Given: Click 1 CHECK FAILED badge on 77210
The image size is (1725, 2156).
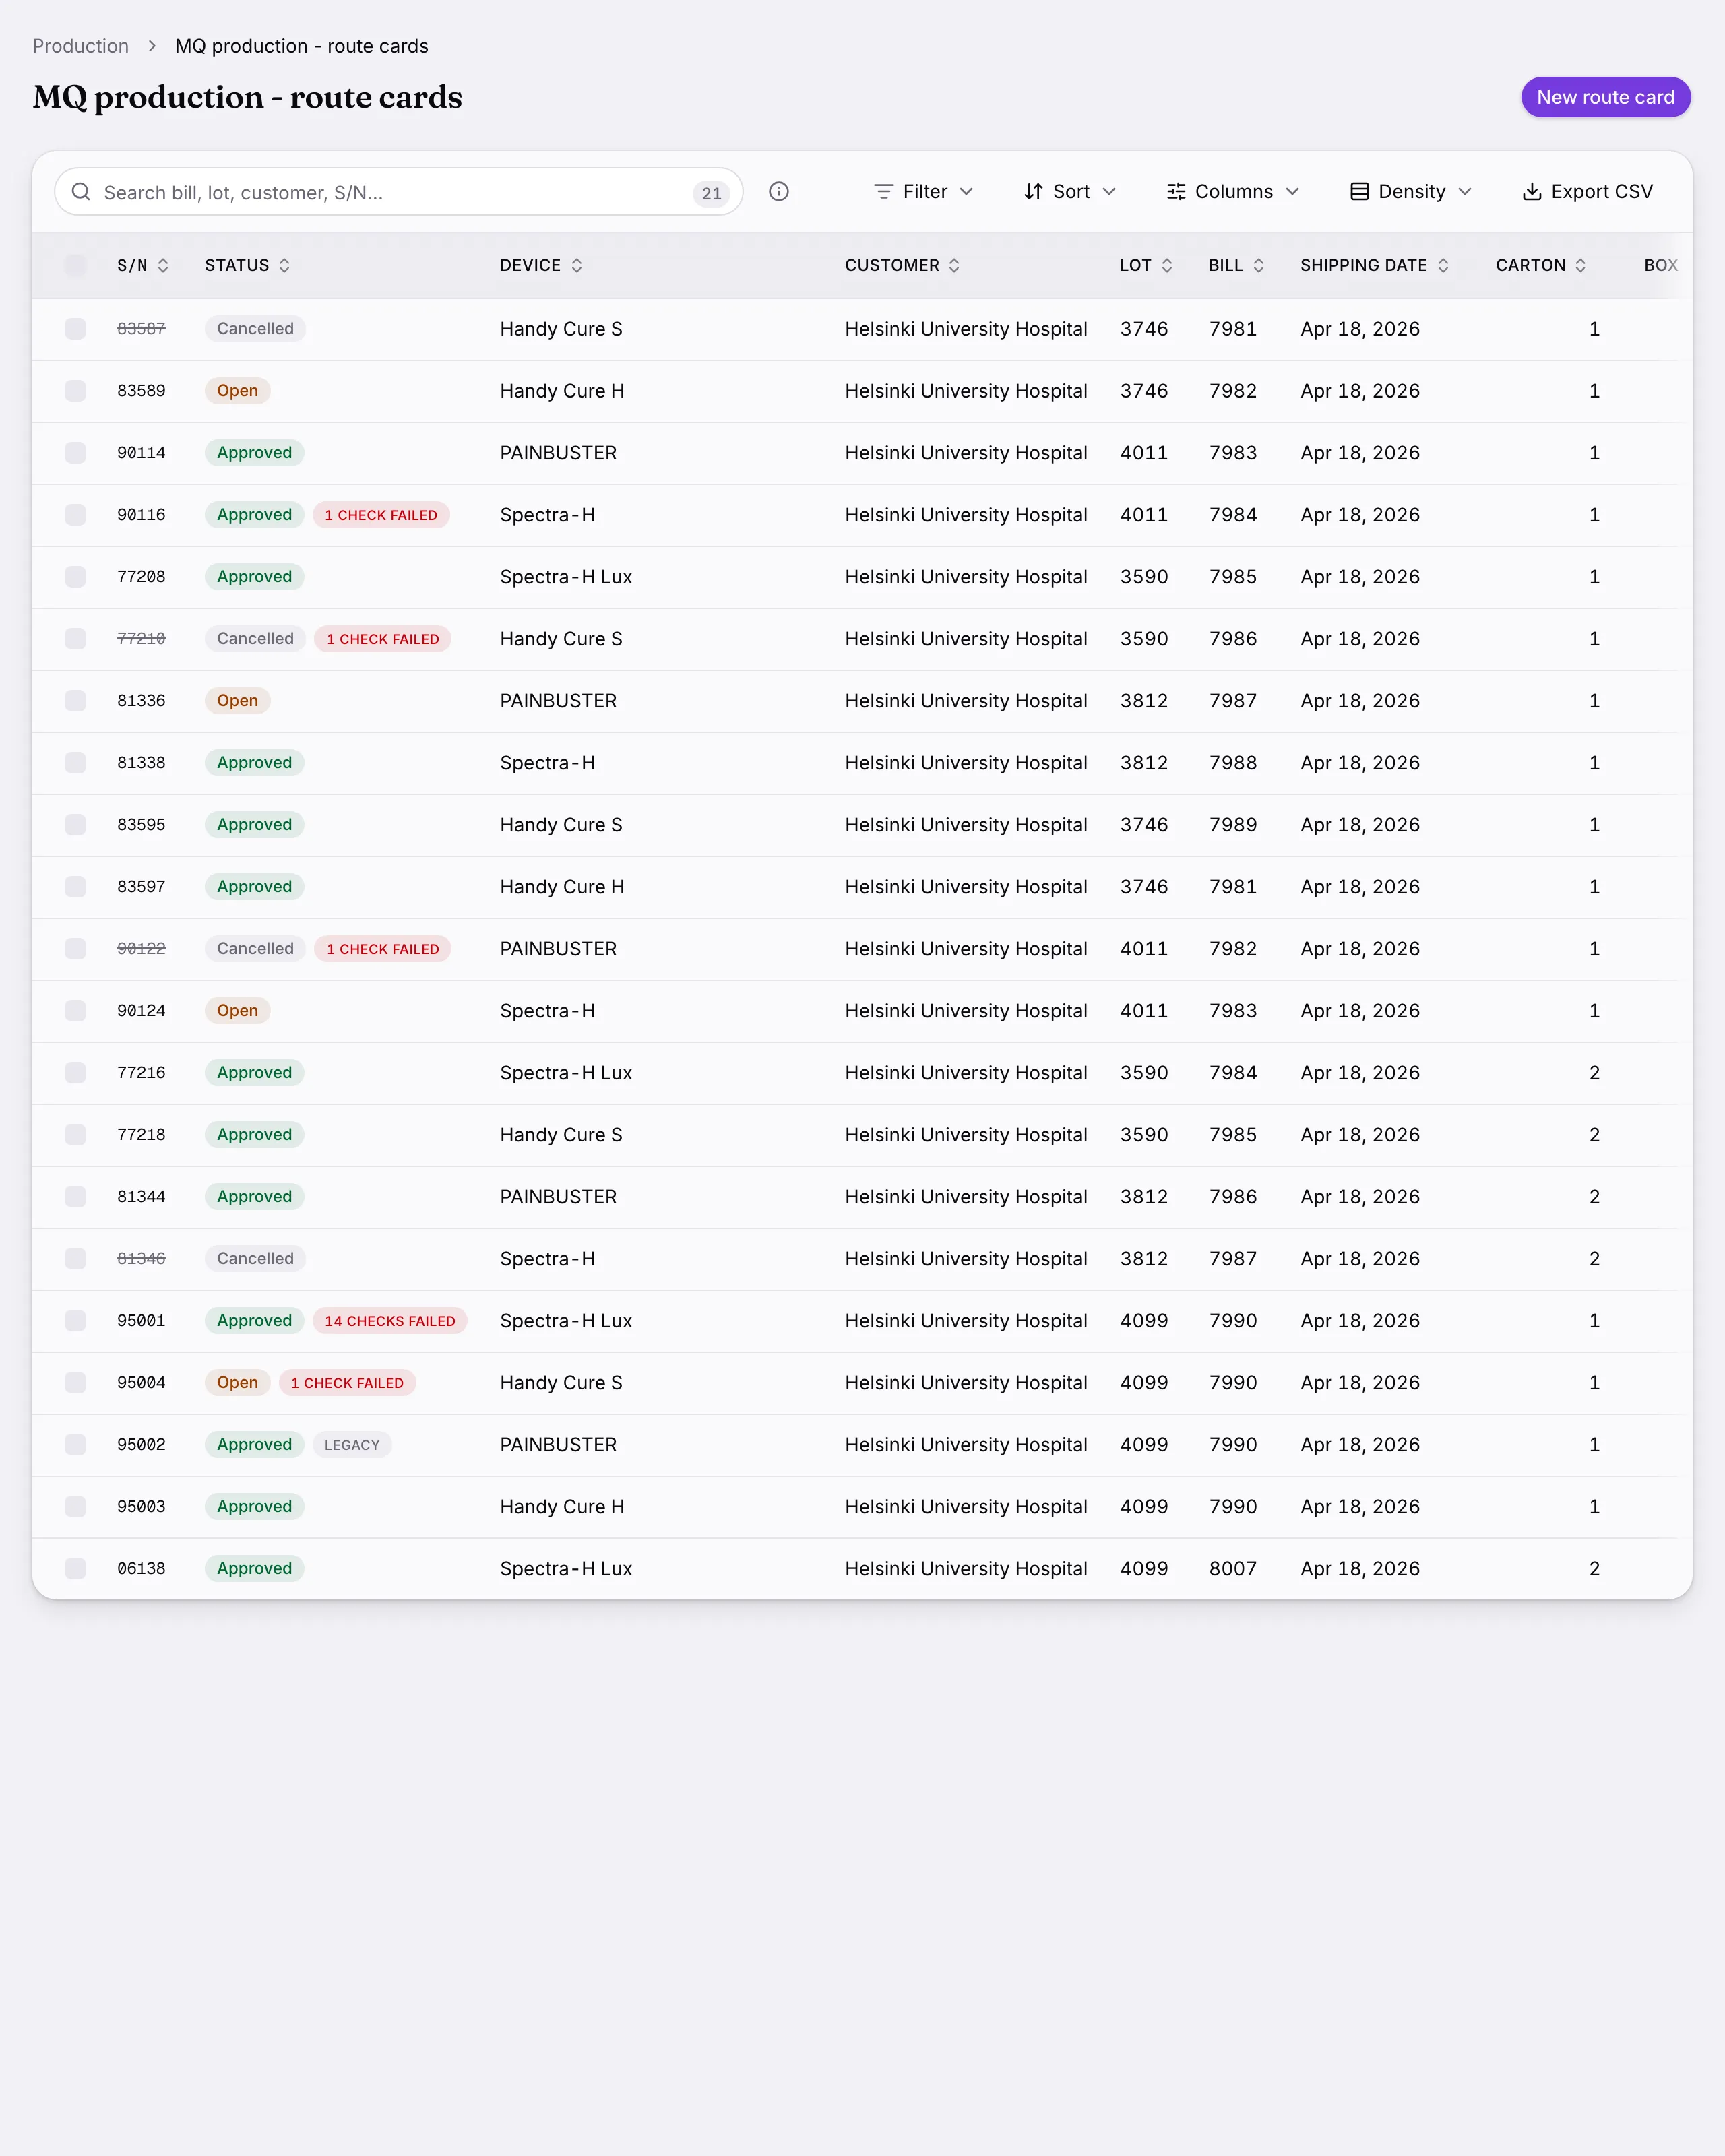Looking at the screenshot, I should coord(383,639).
